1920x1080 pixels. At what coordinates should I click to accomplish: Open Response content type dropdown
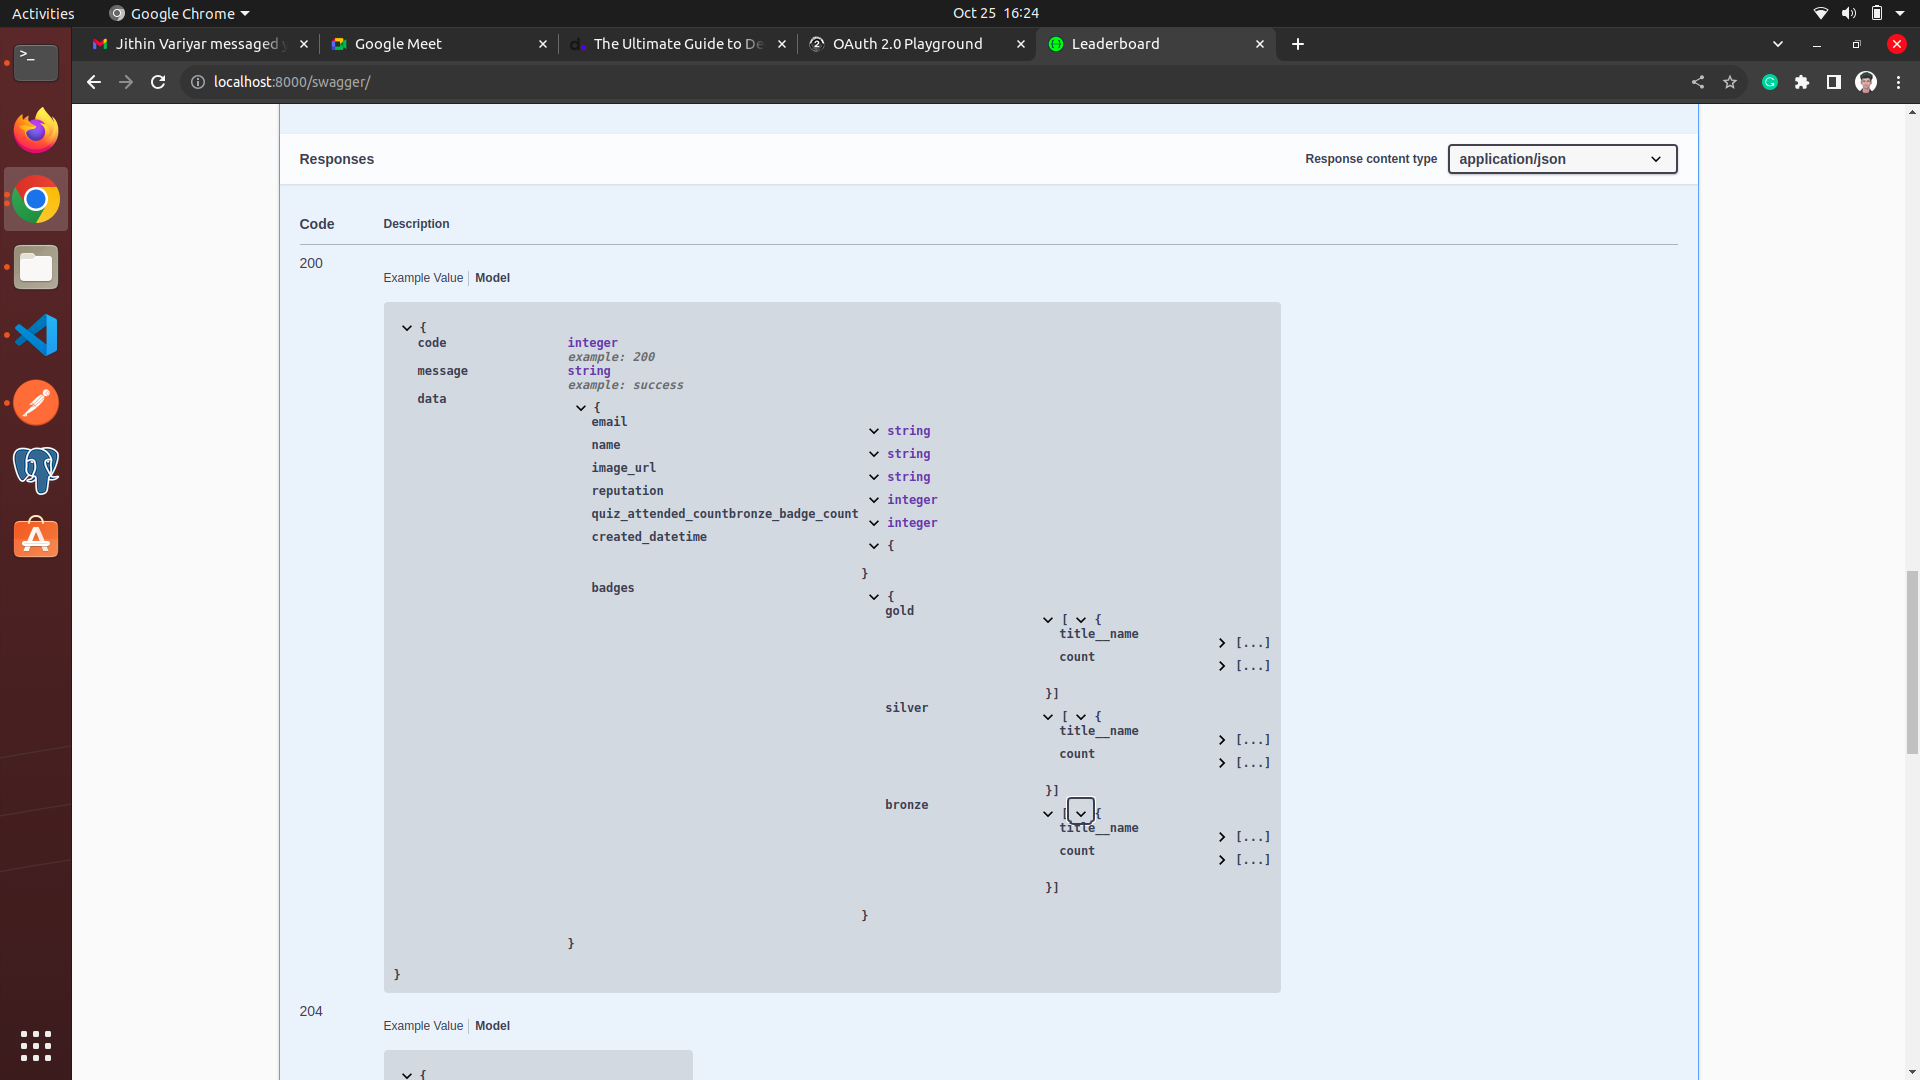[x=1562, y=159]
